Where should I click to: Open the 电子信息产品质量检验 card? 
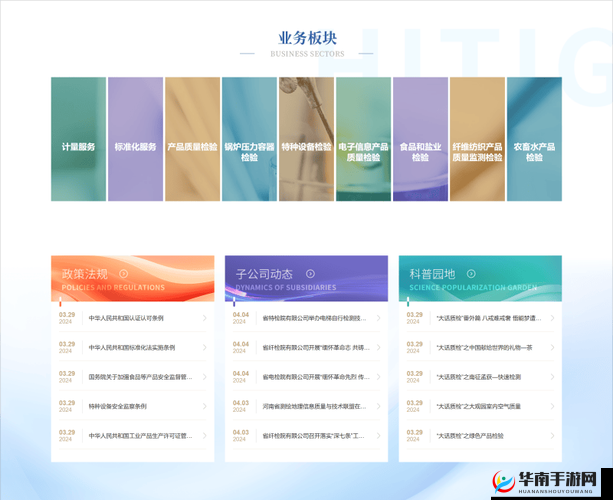[x=364, y=139]
